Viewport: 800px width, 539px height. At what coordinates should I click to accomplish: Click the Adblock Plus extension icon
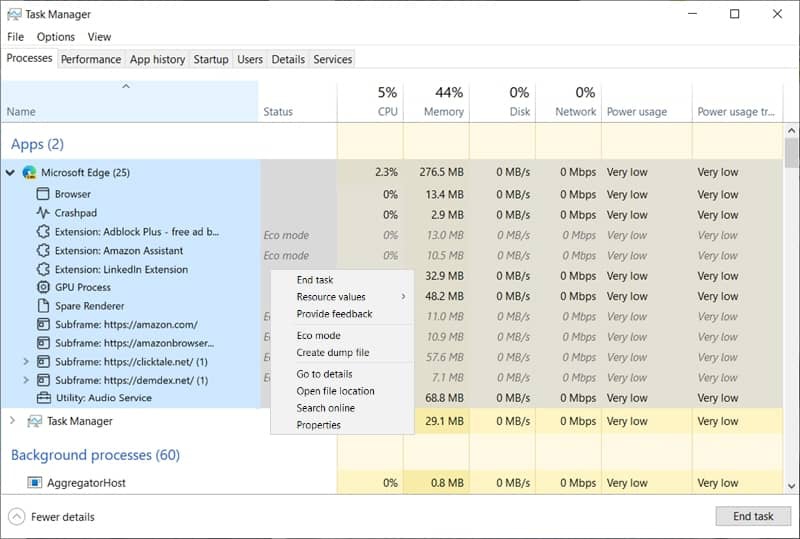(43, 232)
